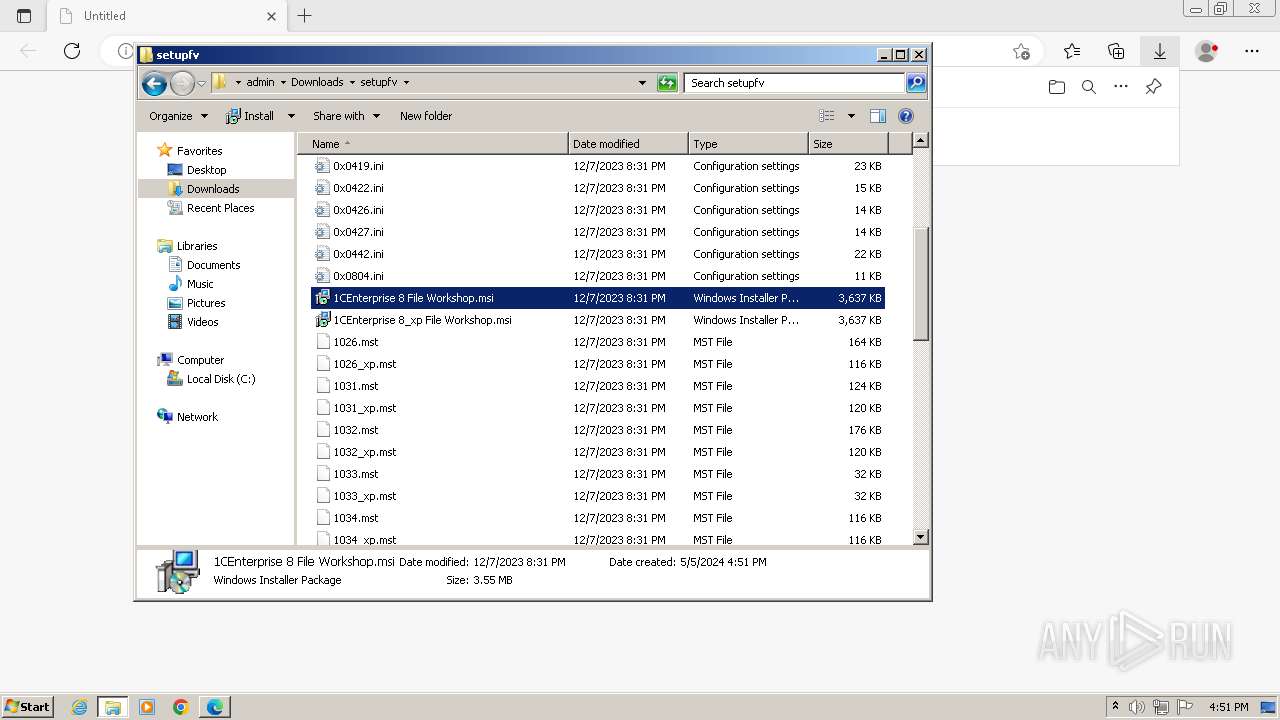Click the change view icon
Image resolution: width=1280 pixels, height=720 pixels.
pos(827,116)
